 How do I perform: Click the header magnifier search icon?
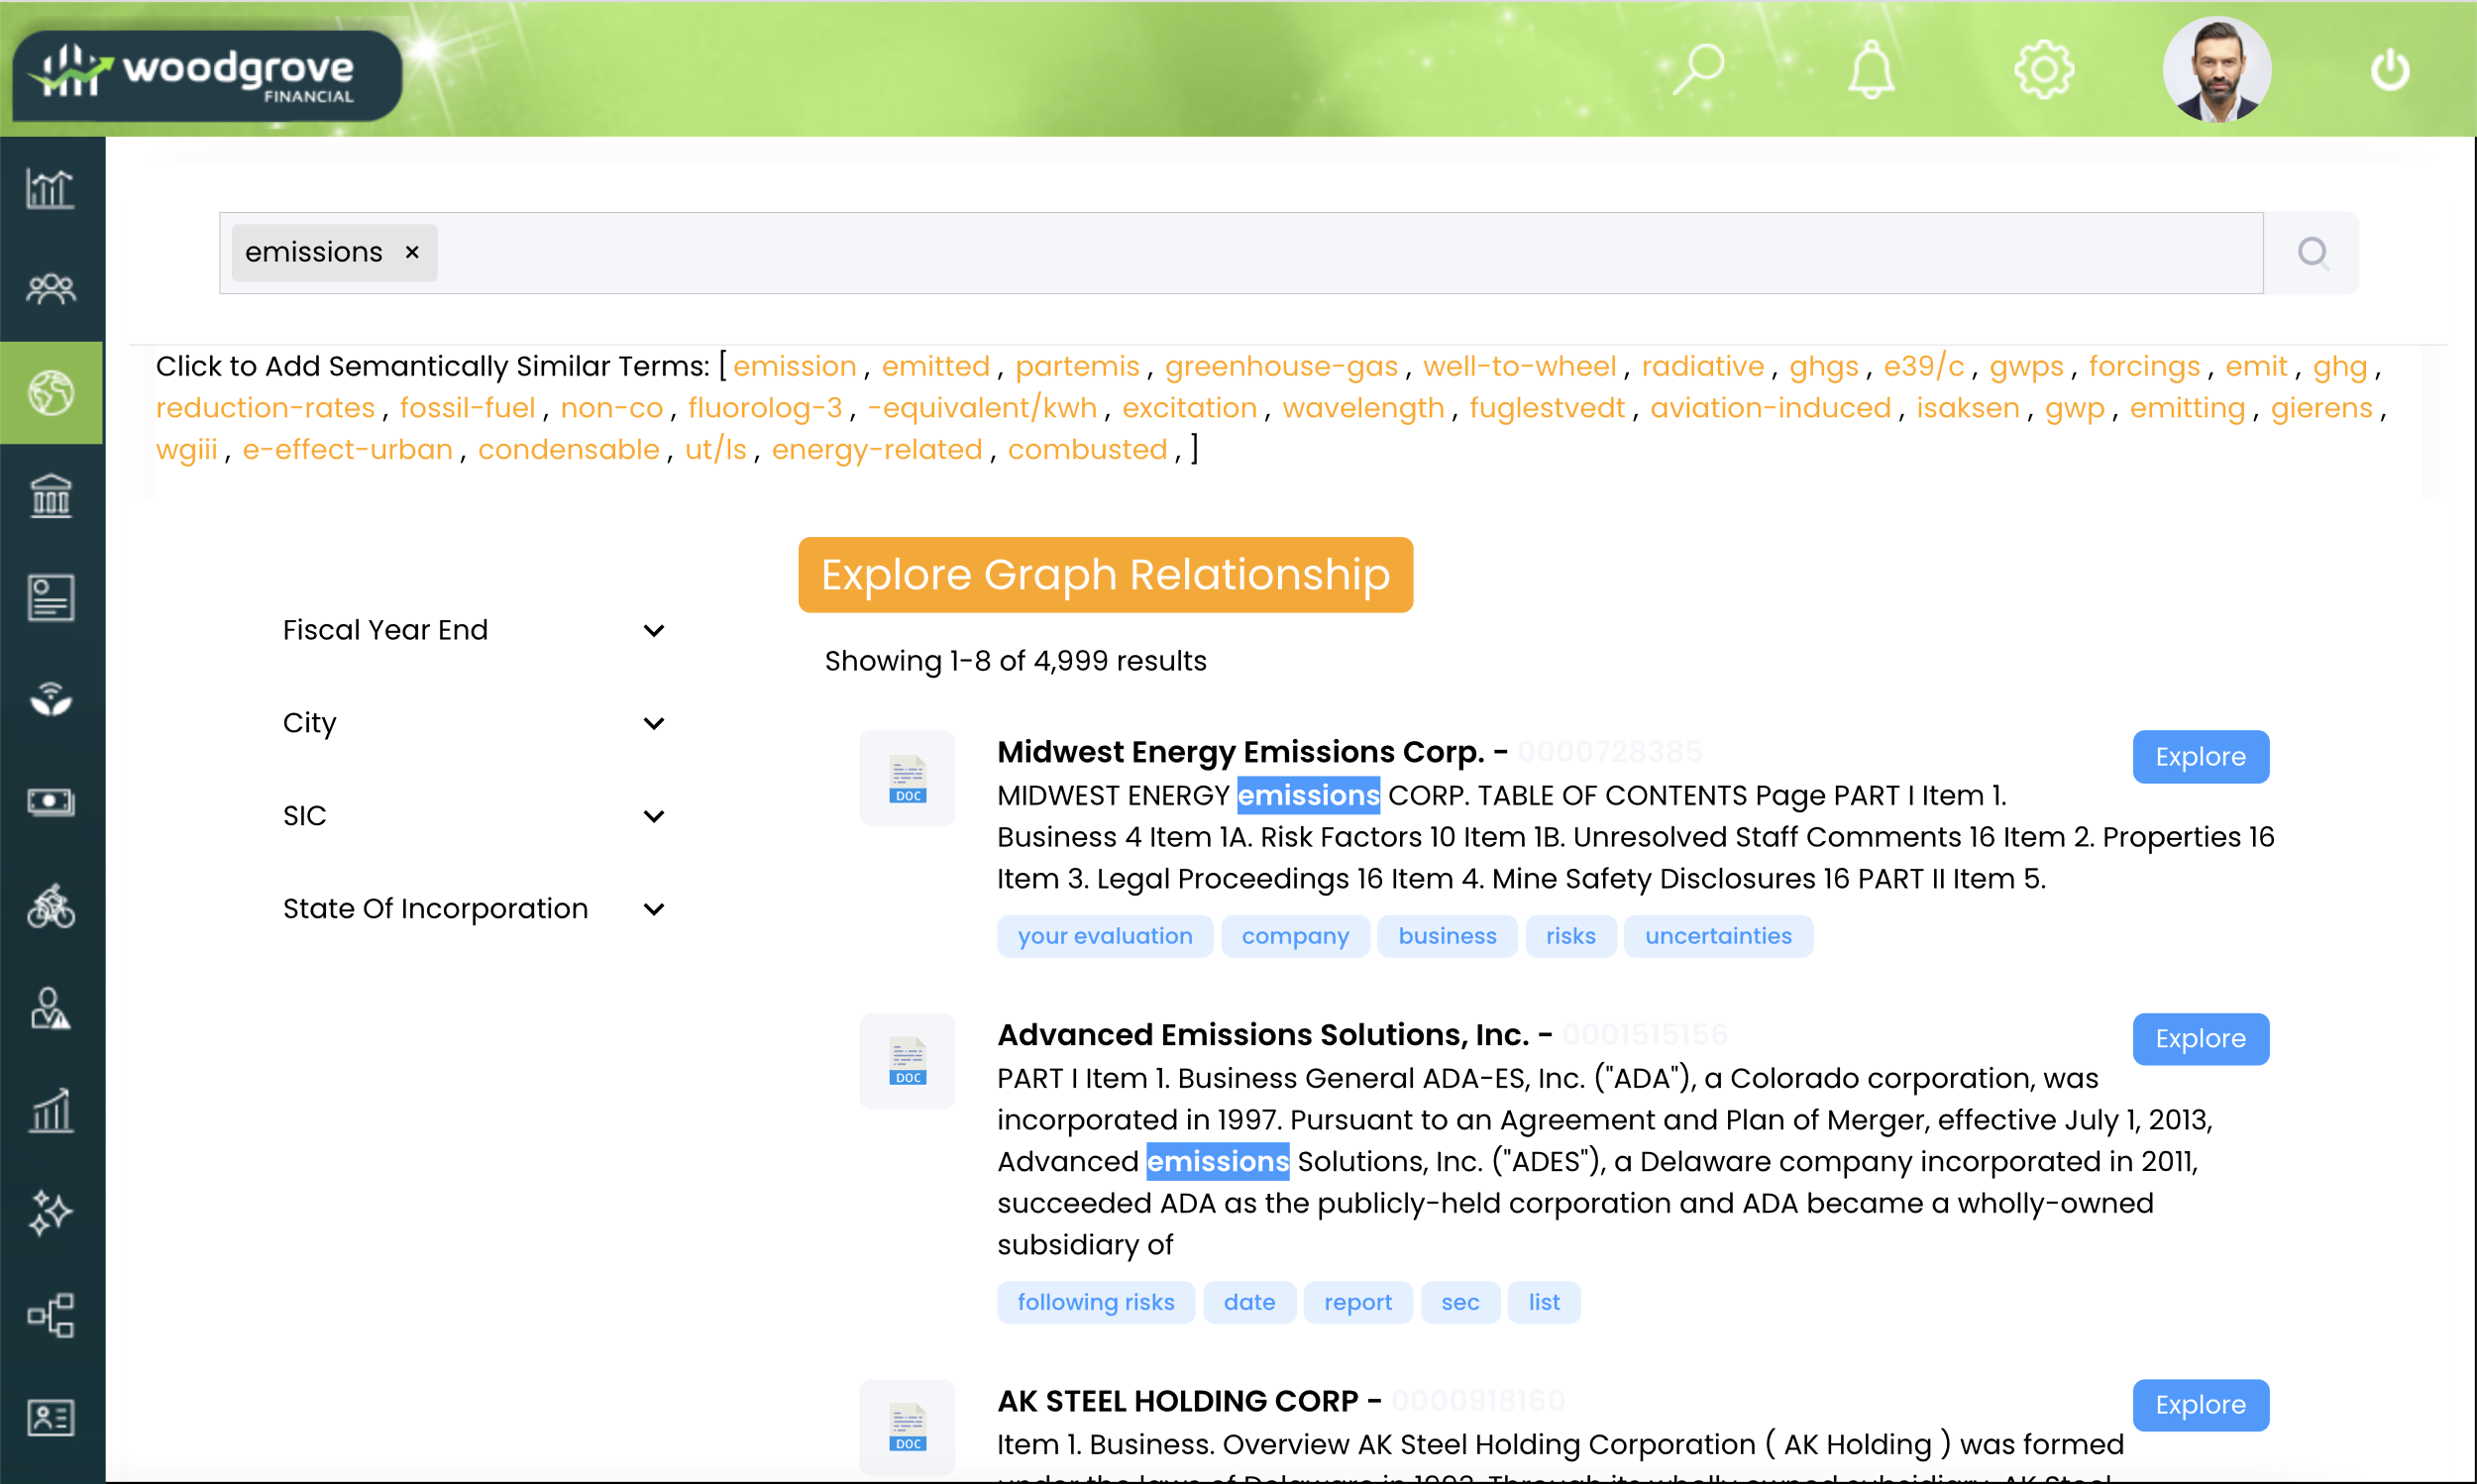[x=1698, y=70]
